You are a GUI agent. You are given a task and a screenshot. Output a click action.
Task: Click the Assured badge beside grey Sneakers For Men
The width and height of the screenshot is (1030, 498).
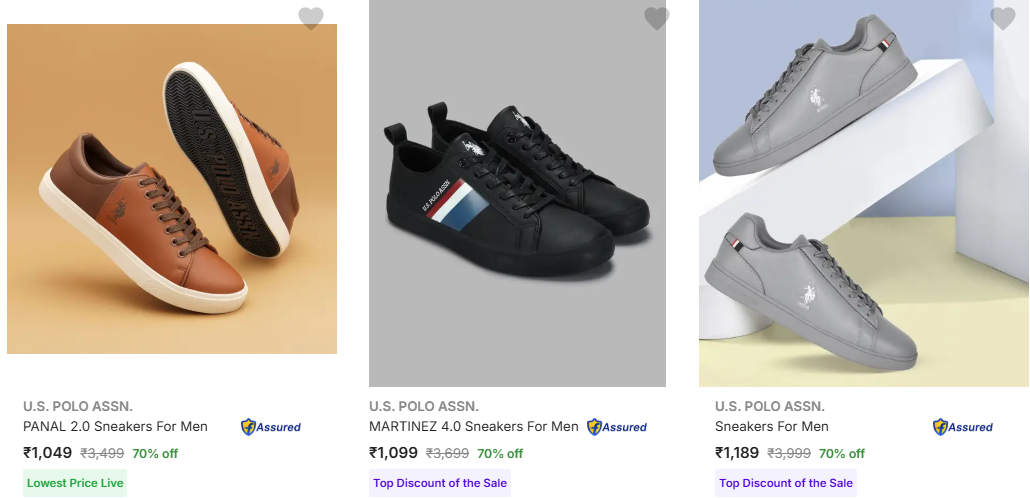(963, 427)
